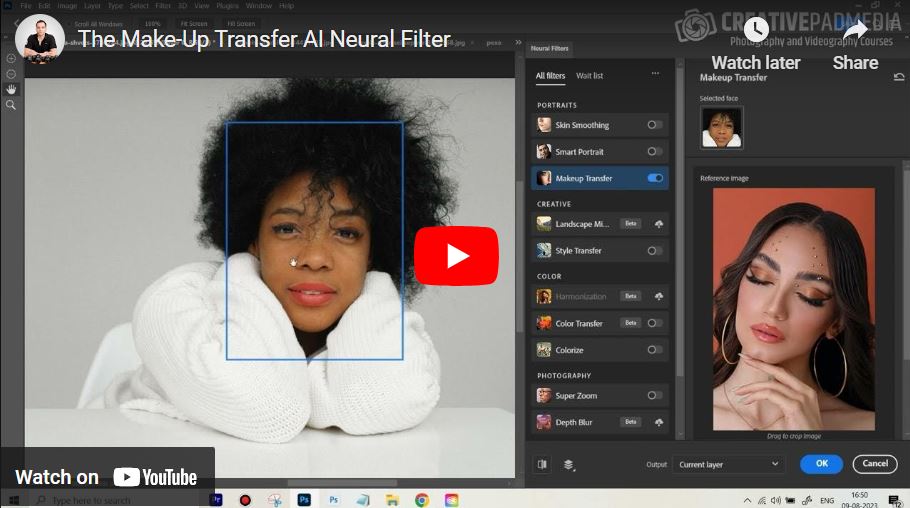
Task: Click Watch on YouTube
Action: point(106,477)
